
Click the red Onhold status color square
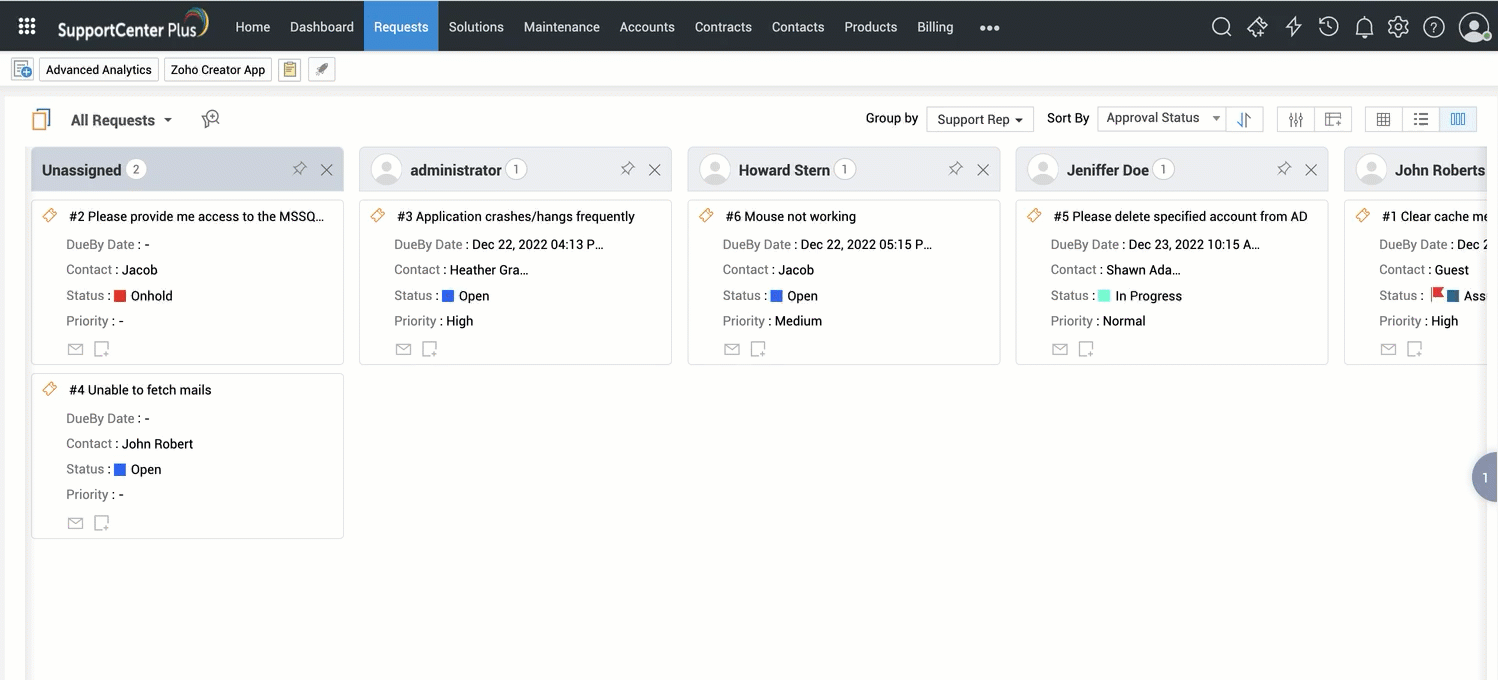coord(120,296)
